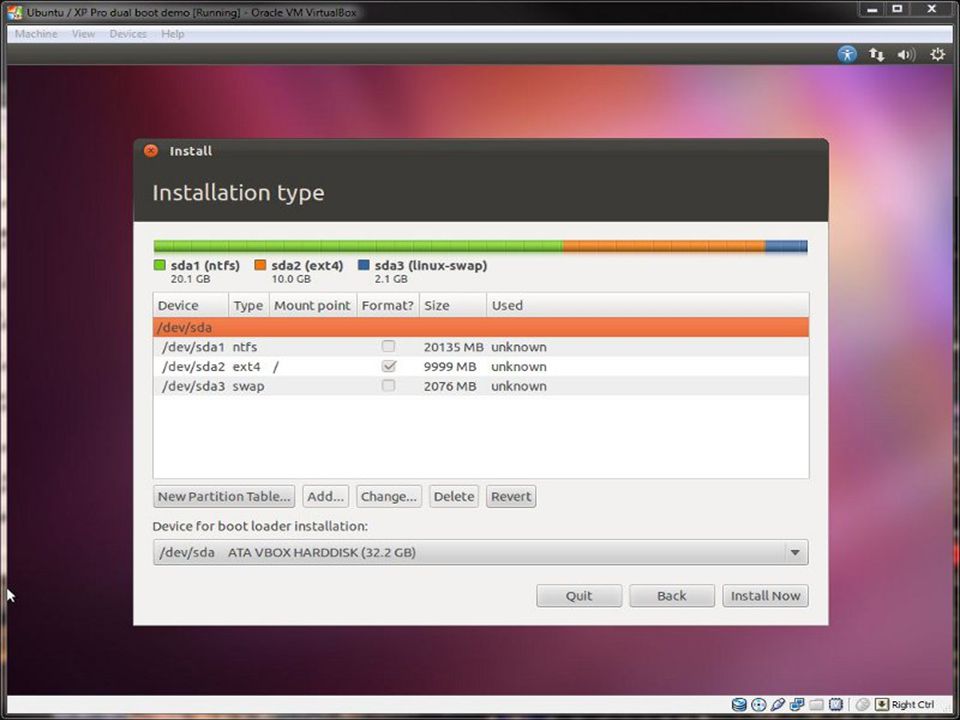Open the network indicator in Ubuntu panel
The image size is (960, 720).
(876, 54)
